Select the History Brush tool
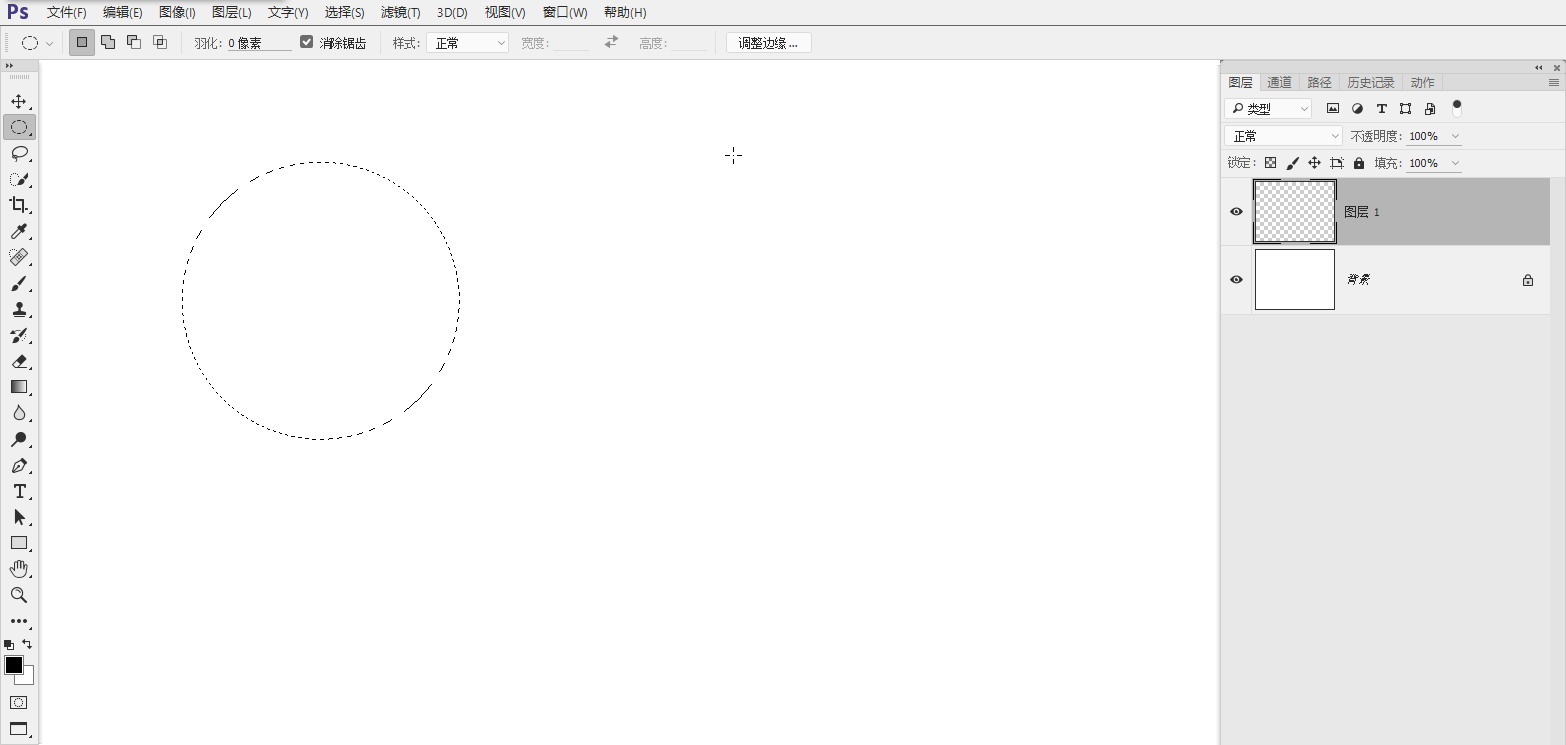The image size is (1566, 745). coord(19,336)
